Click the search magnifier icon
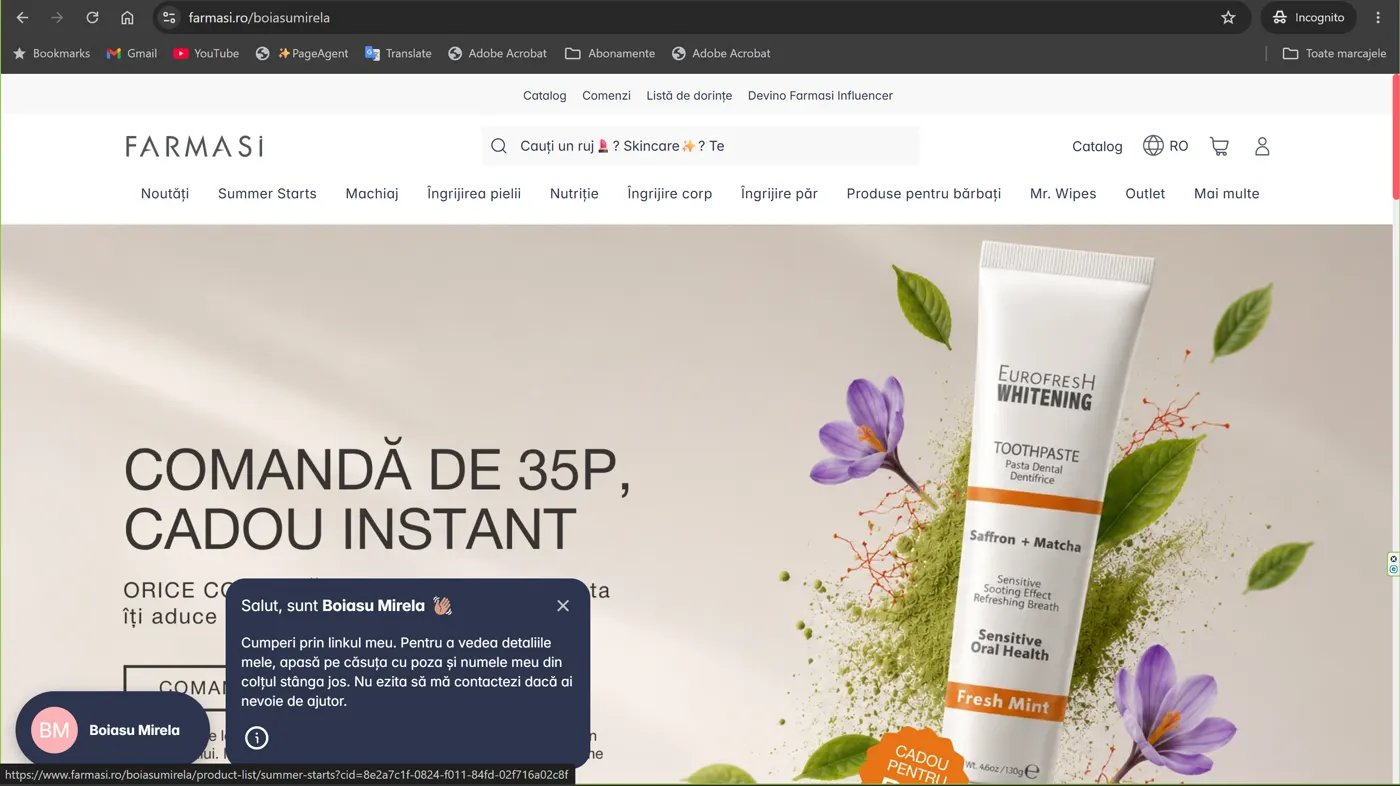Image resolution: width=1400 pixels, height=786 pixels. pyautogui.click(x=499, y=146)
